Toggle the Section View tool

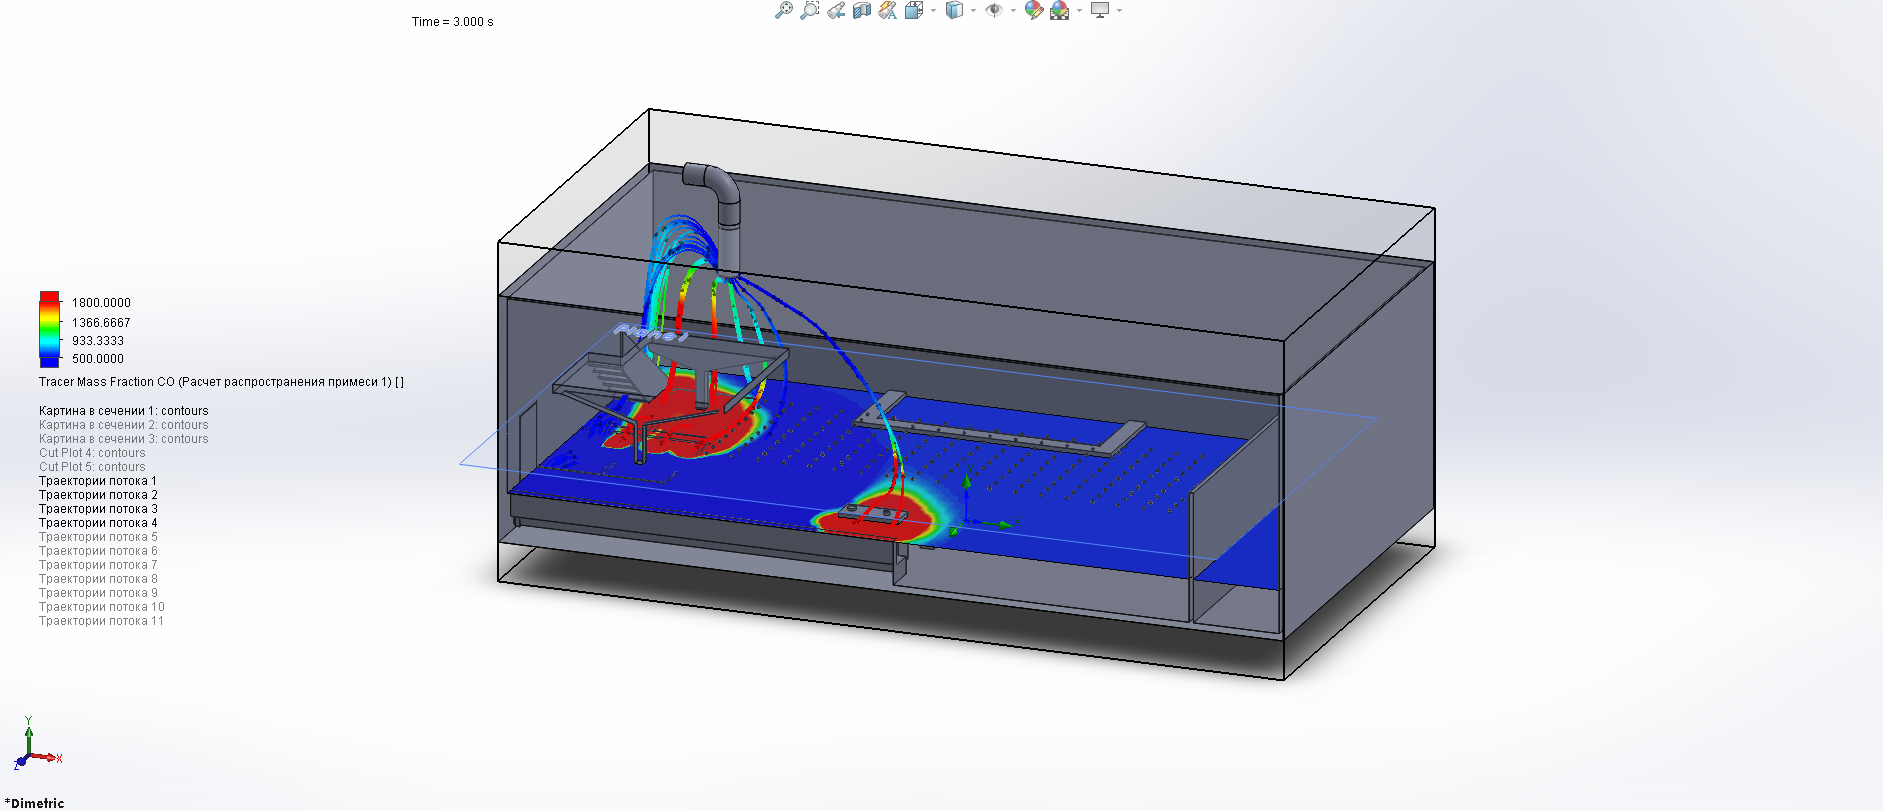(x=862, y=10)
